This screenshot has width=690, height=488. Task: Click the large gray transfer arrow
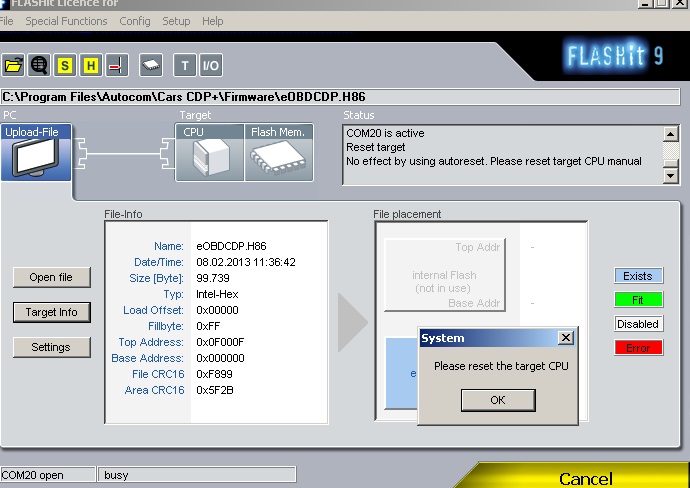pyautogui.click(x=353, y=323)
